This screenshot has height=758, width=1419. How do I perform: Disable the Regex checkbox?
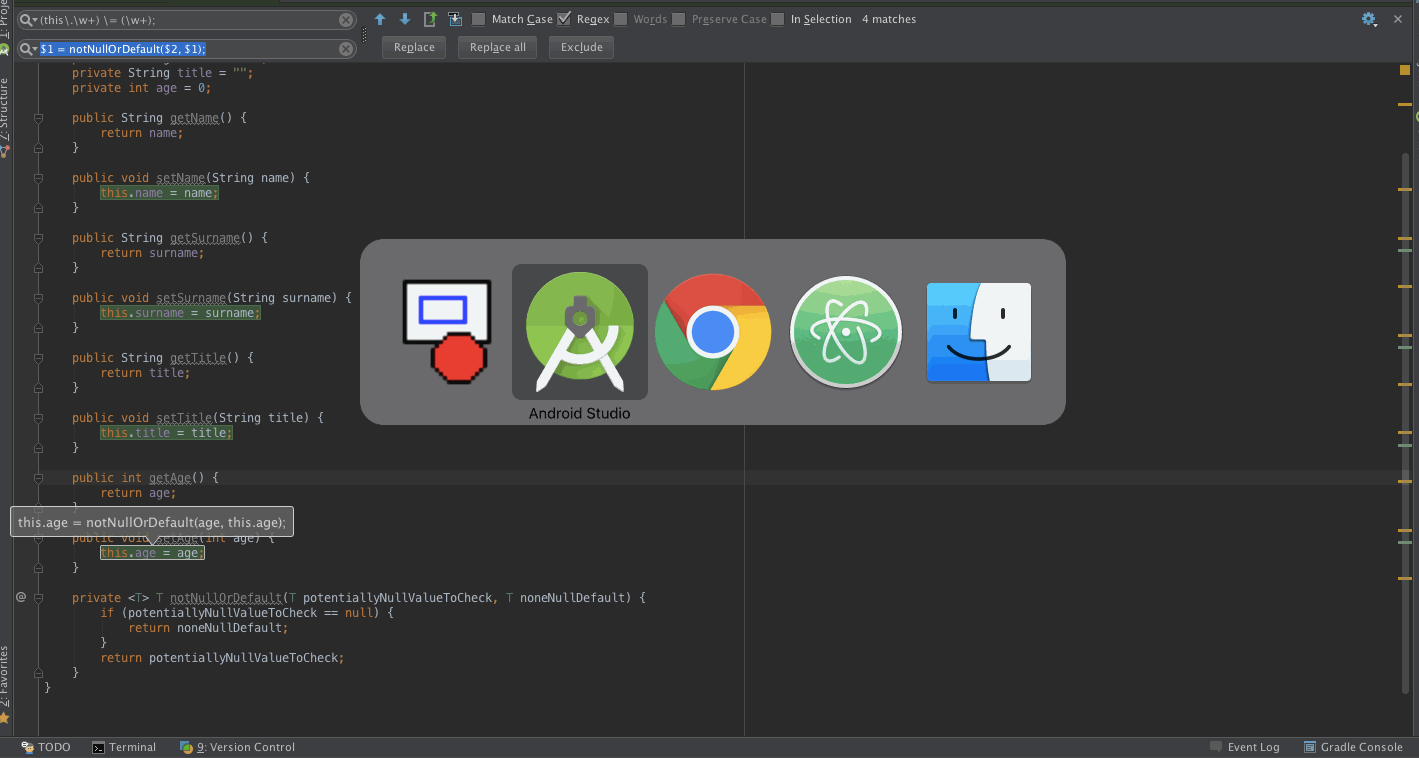tap(564, 19)
